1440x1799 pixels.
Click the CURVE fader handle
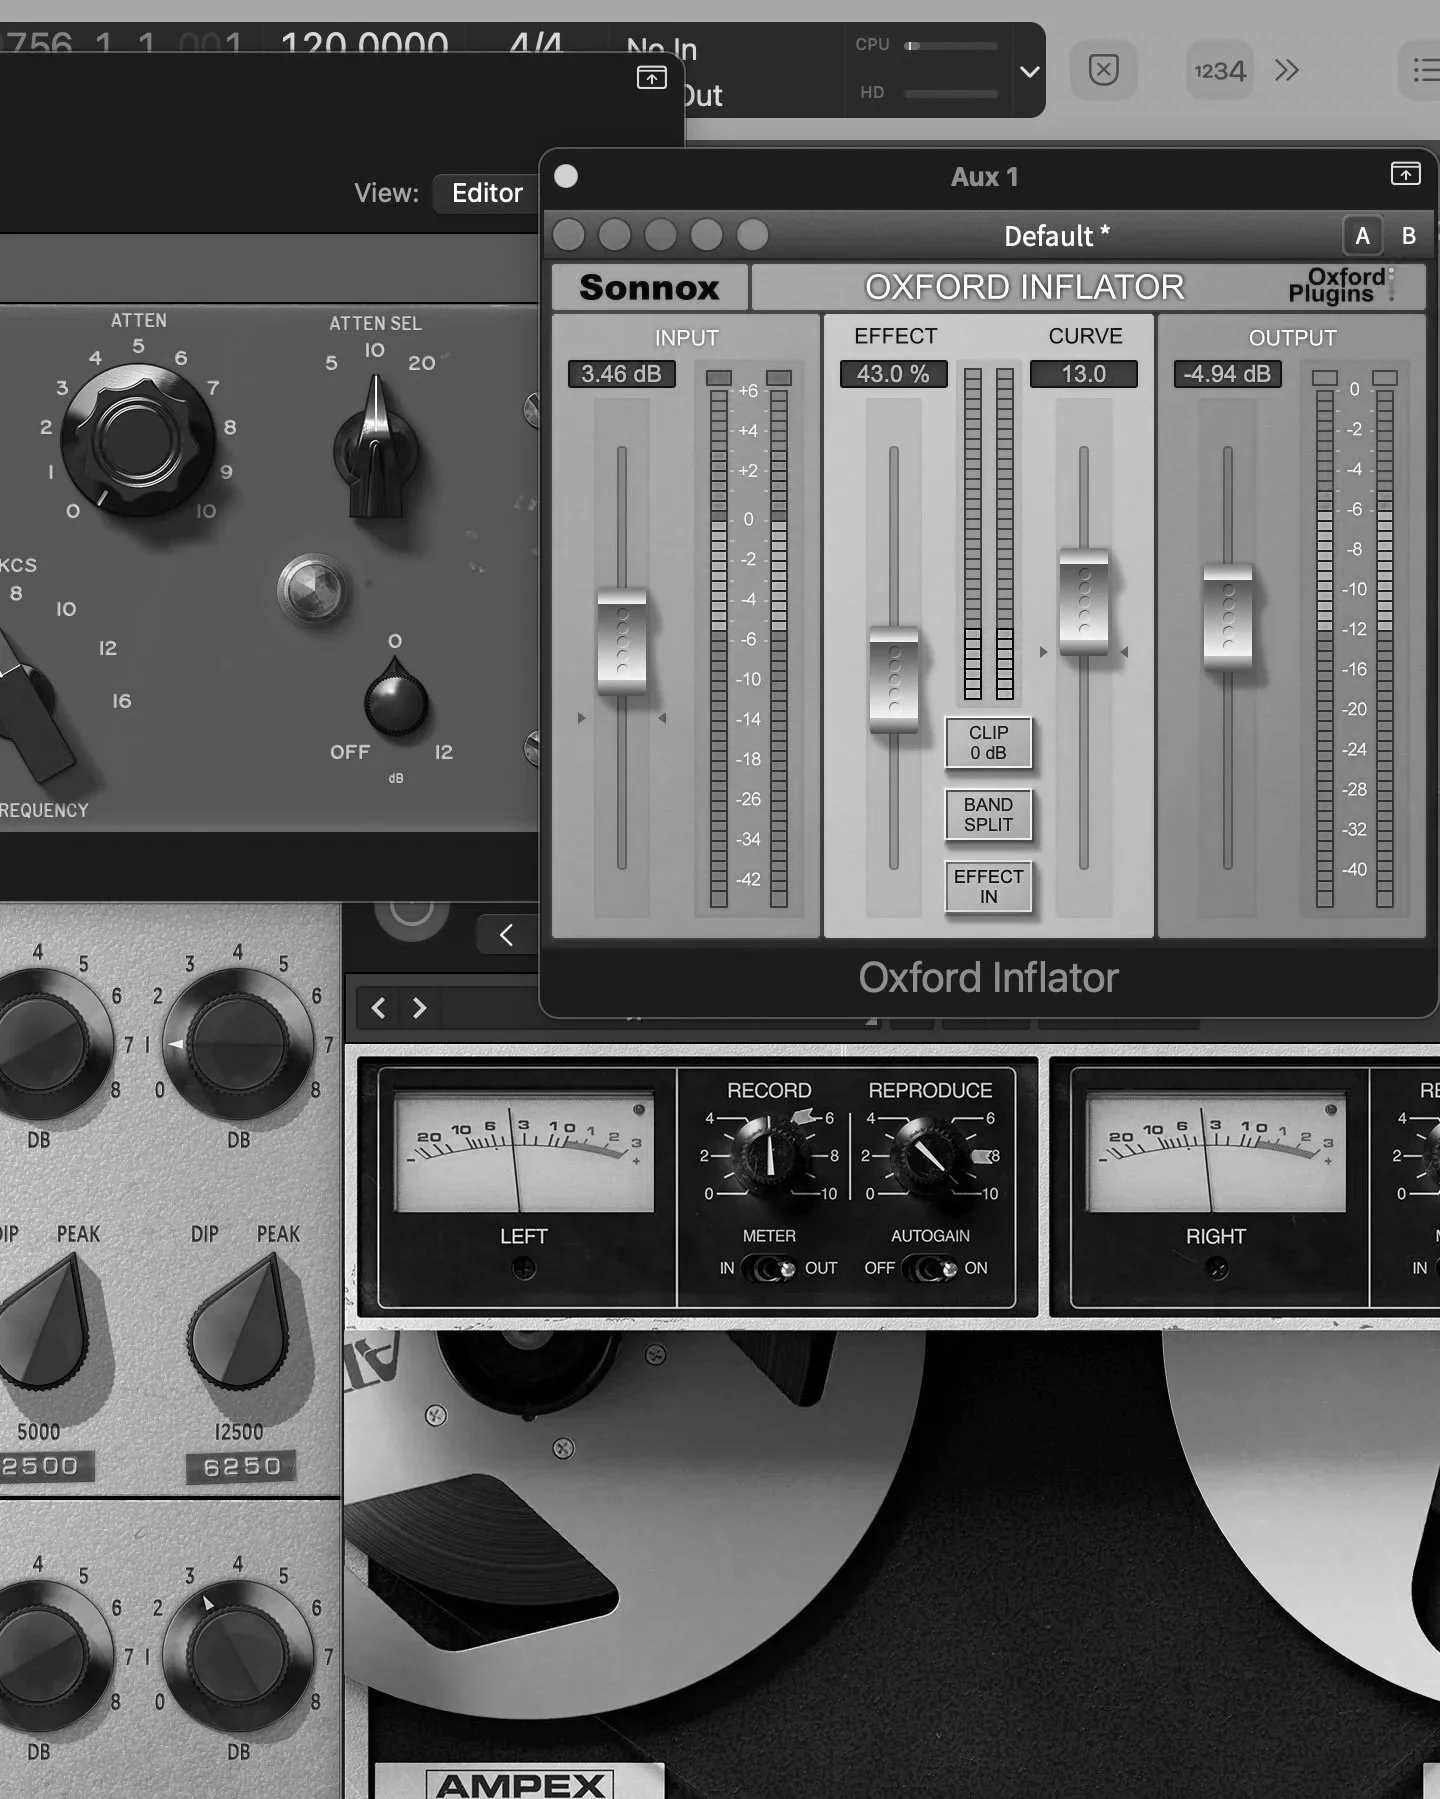(1083, 601)
